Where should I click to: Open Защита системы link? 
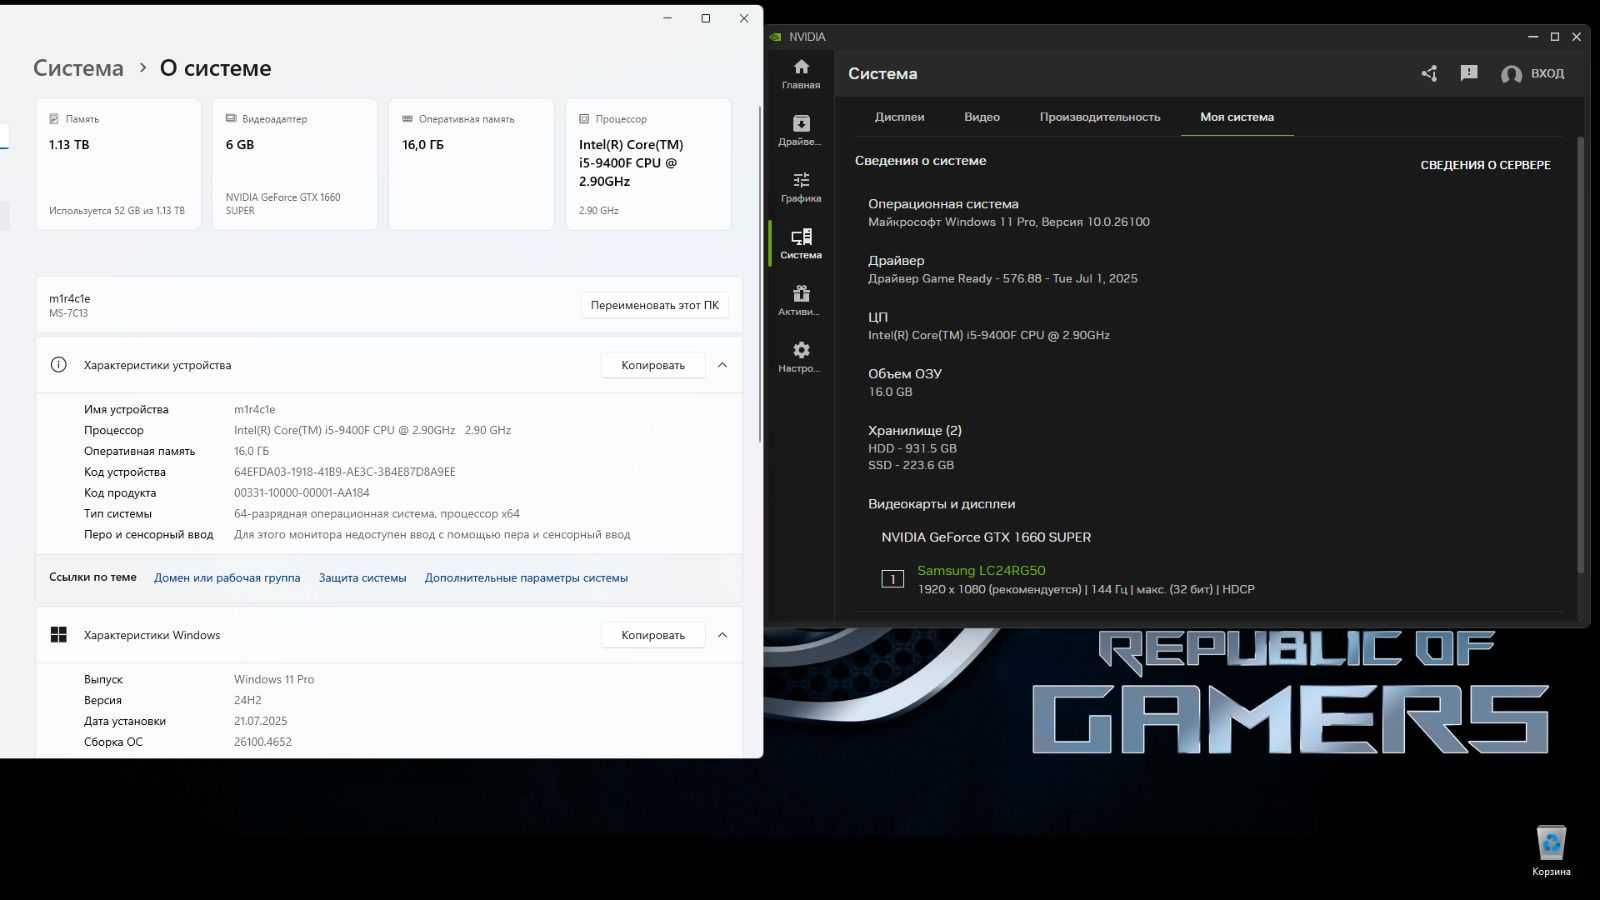362,578
